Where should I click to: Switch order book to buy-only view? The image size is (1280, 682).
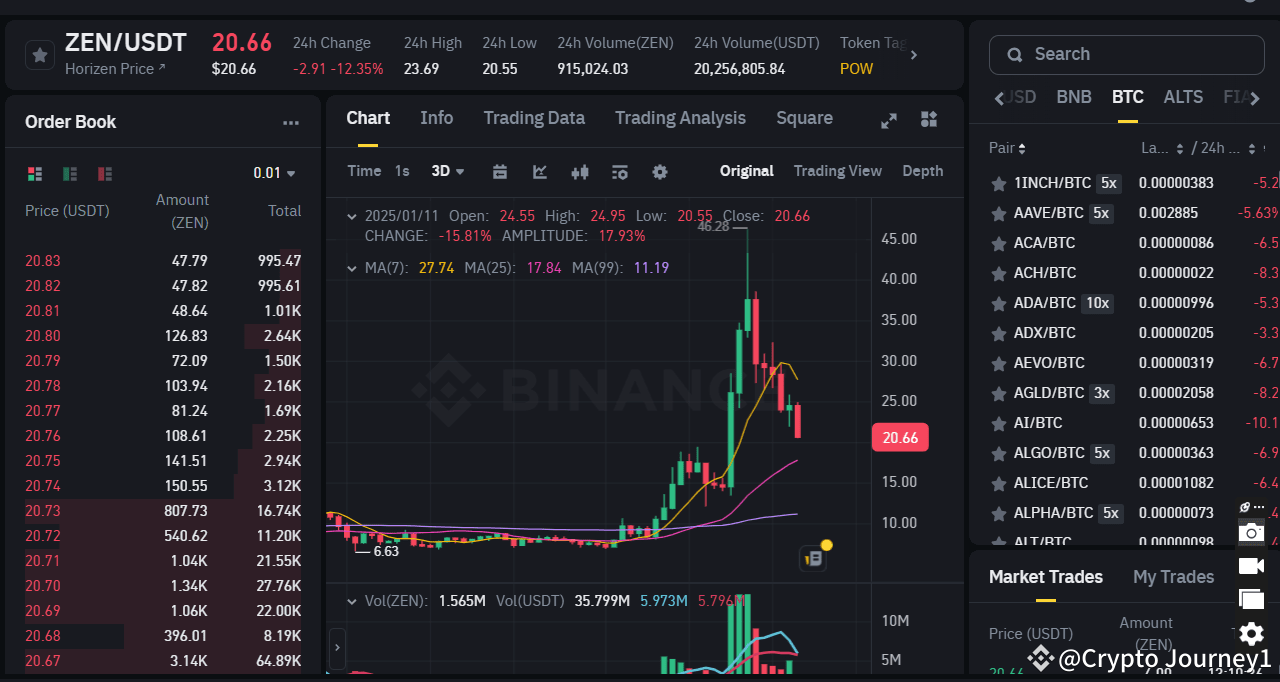point(69,173)
